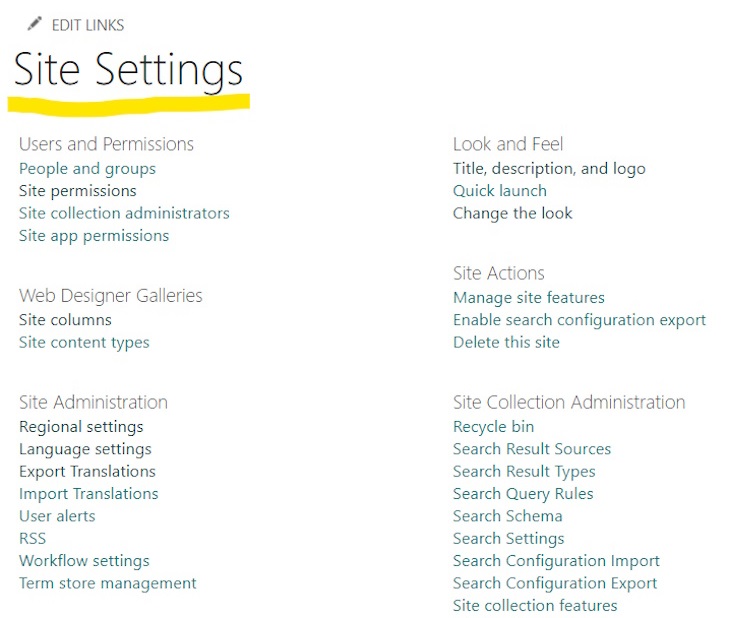Viewport: 752px width, 618px height.
Task: Open Site app permissions
Action: click(x=94, y=236)
